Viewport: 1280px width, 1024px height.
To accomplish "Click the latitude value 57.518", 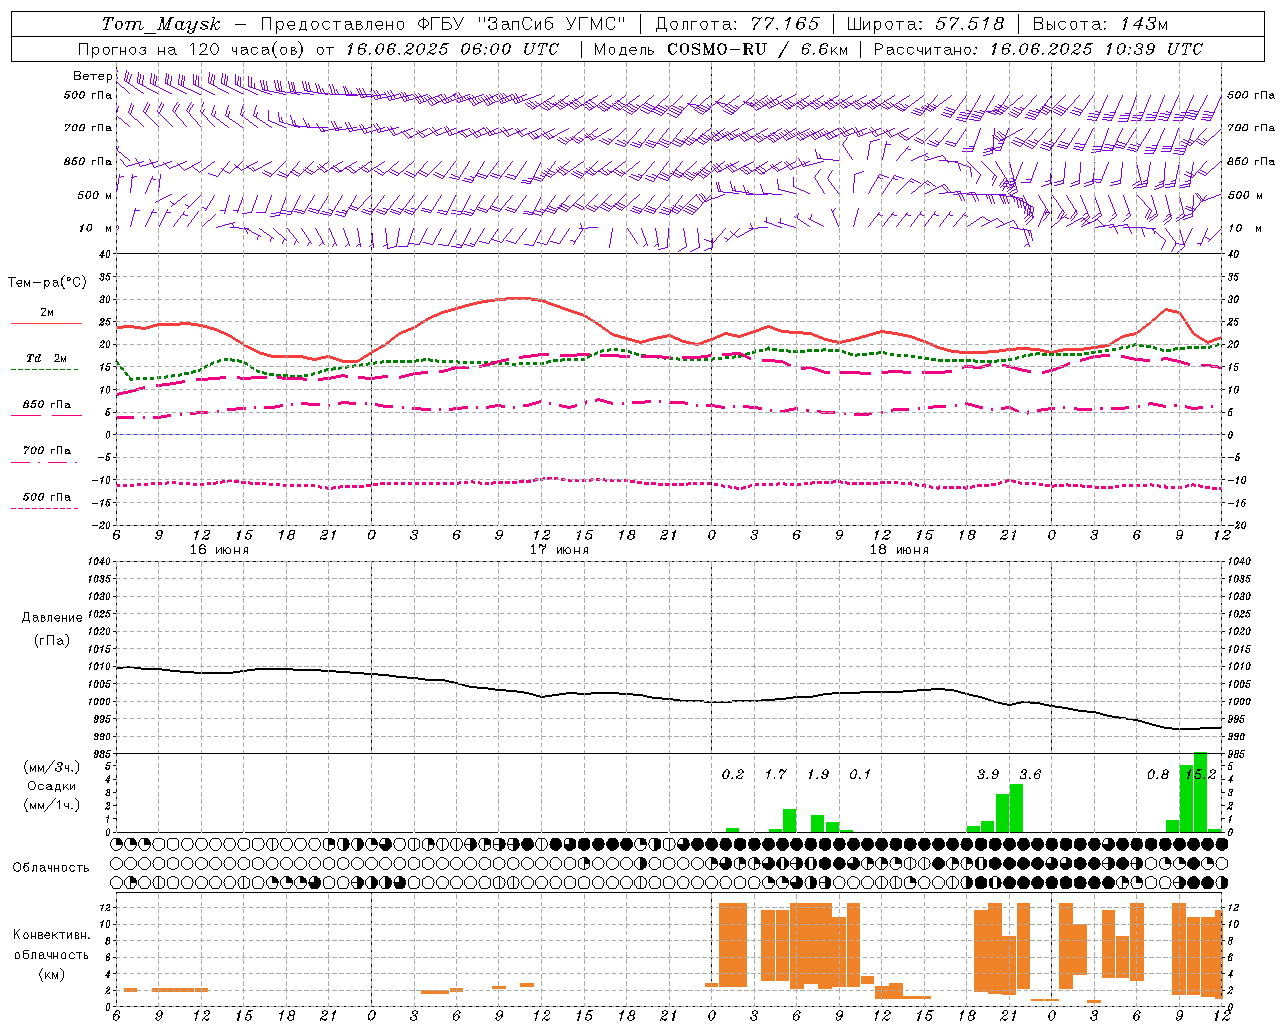I will (969, 24).
